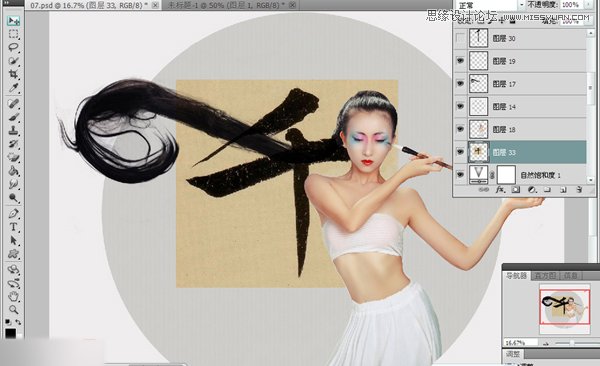
Task: Select the Type tool
Action: pos(14,227)
